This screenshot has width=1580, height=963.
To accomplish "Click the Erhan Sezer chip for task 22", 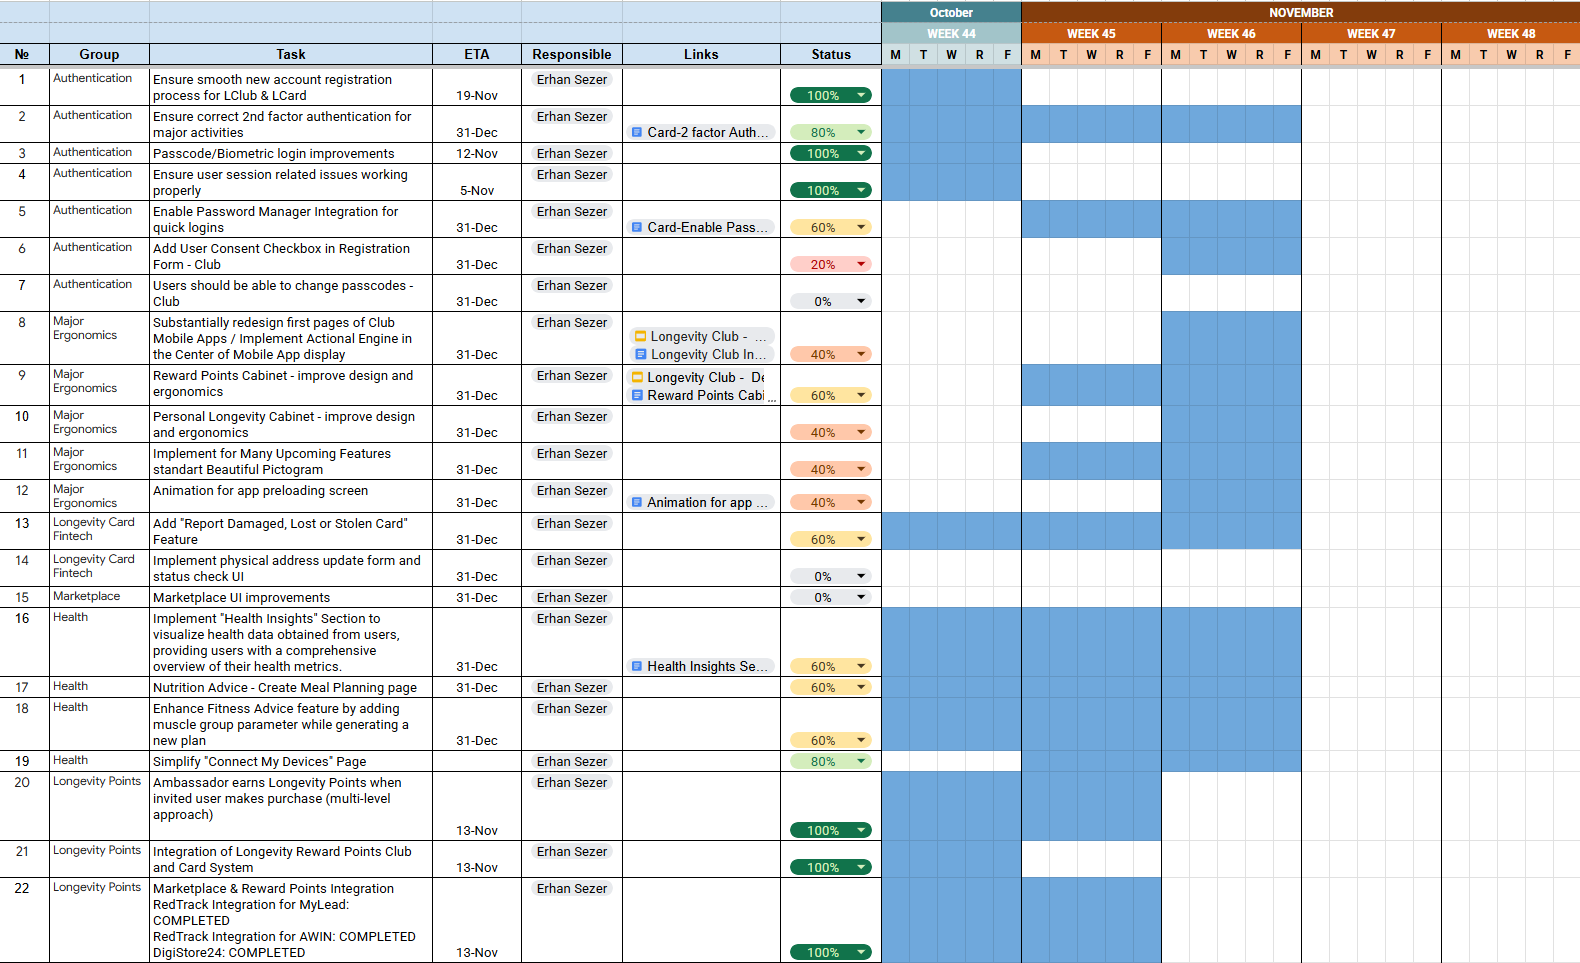I will coord(572,888).
